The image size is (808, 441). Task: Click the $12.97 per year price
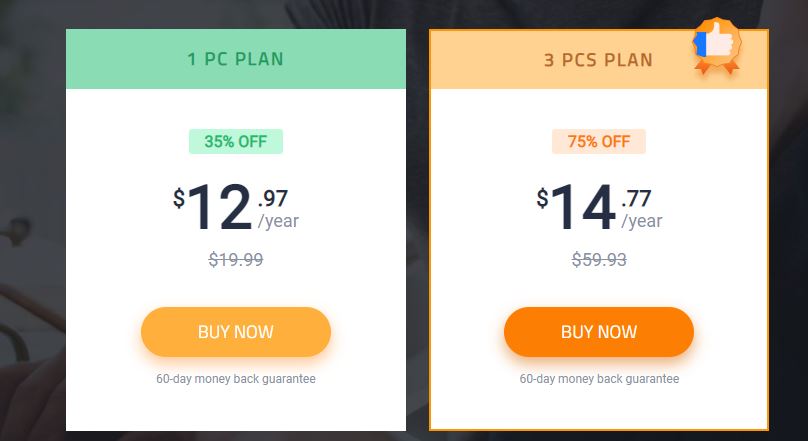[235, 208]
